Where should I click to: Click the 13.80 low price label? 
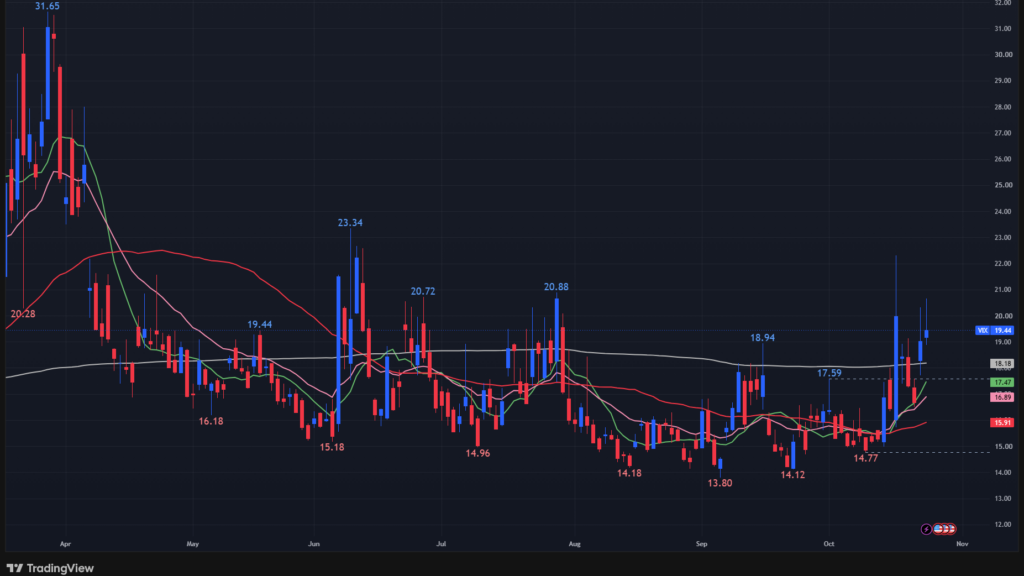pyautogui.click(x=720, y=483)
